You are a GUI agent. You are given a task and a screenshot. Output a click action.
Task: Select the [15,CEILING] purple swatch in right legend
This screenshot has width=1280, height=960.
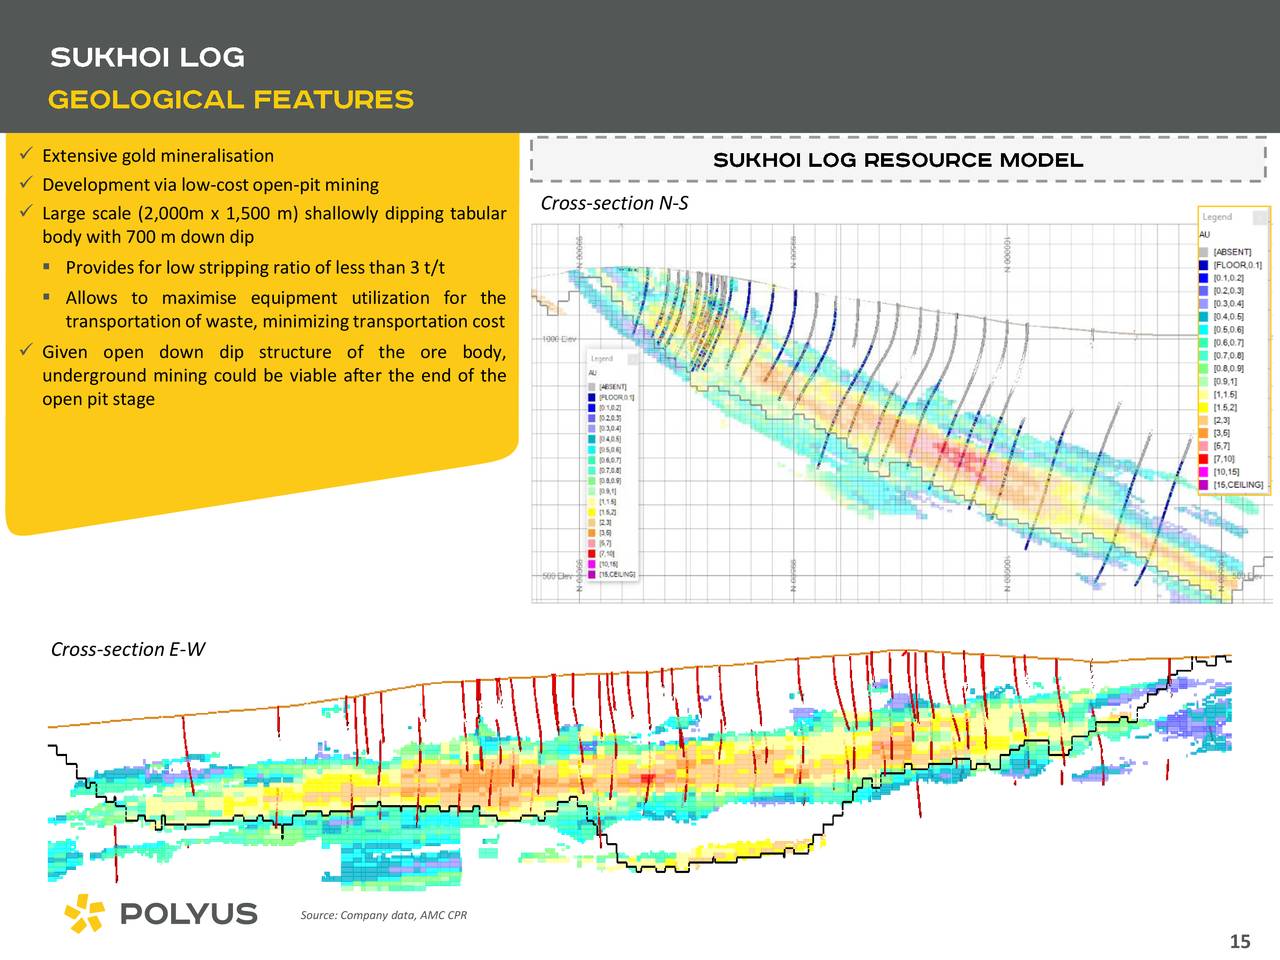tap(1204, 485)
